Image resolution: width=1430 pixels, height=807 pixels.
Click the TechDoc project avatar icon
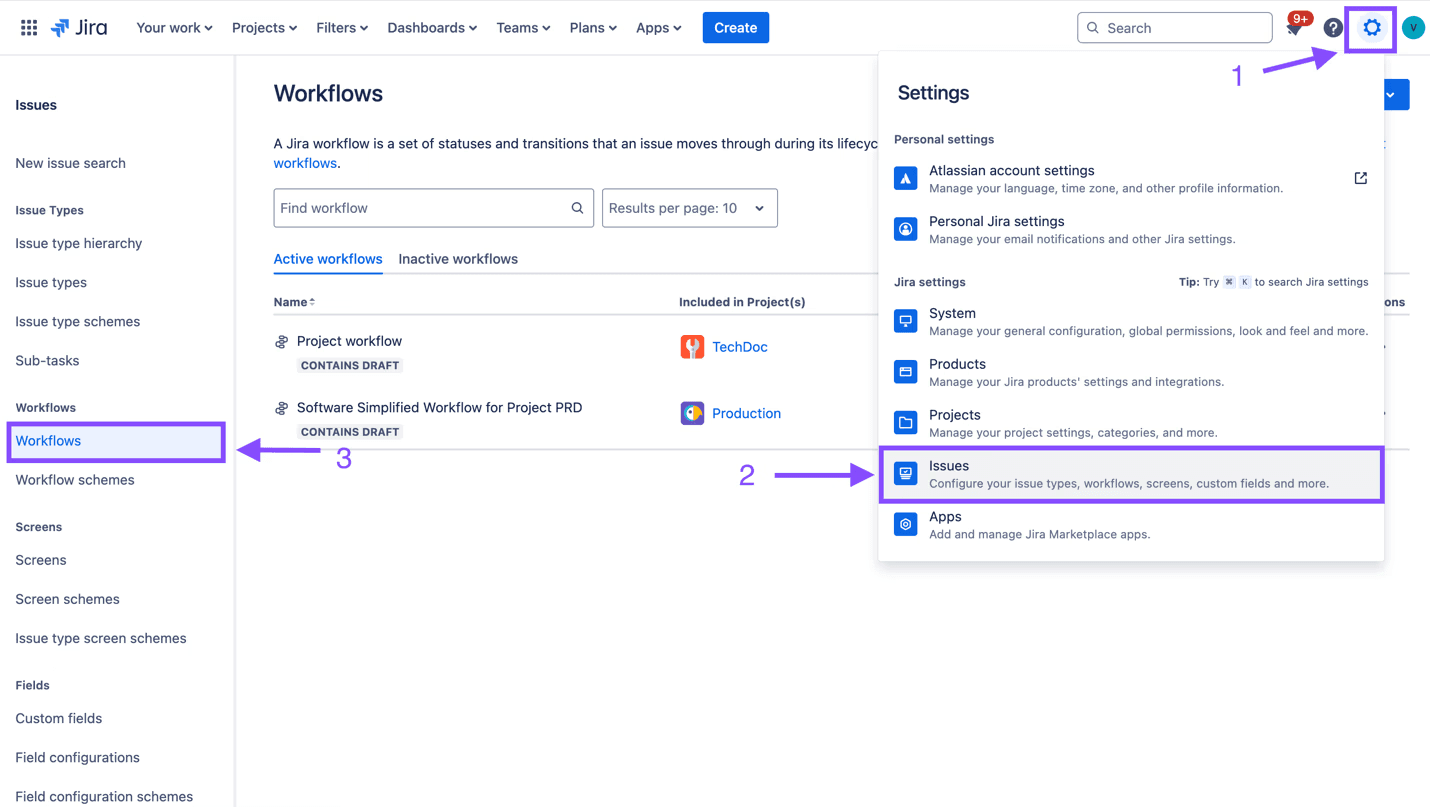pyautogui.click(x=692, y=346)
